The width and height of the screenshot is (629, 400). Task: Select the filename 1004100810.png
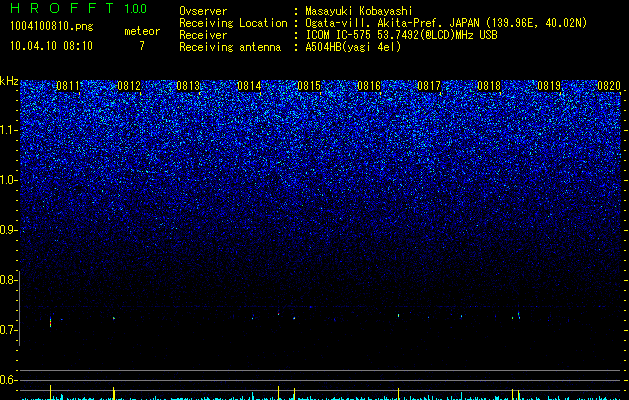point(52,26)
